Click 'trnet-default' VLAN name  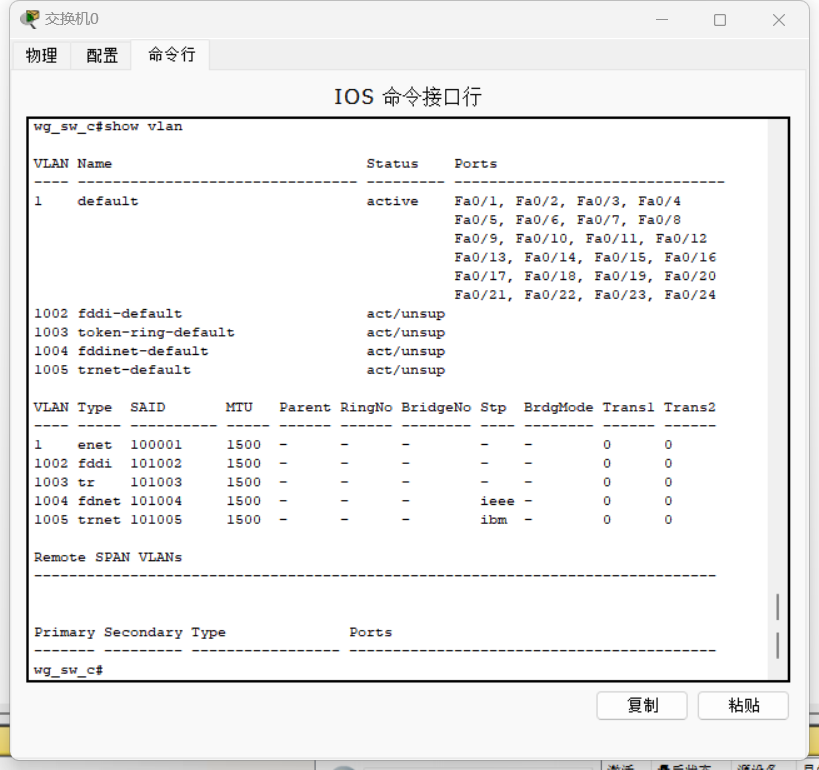(x=134, y=370)
